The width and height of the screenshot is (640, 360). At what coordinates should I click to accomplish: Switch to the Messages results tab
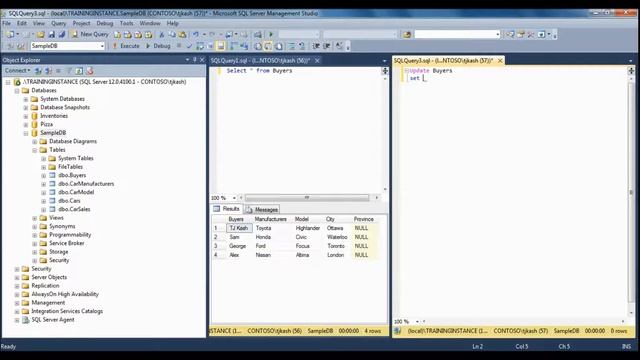click(262, 209)
